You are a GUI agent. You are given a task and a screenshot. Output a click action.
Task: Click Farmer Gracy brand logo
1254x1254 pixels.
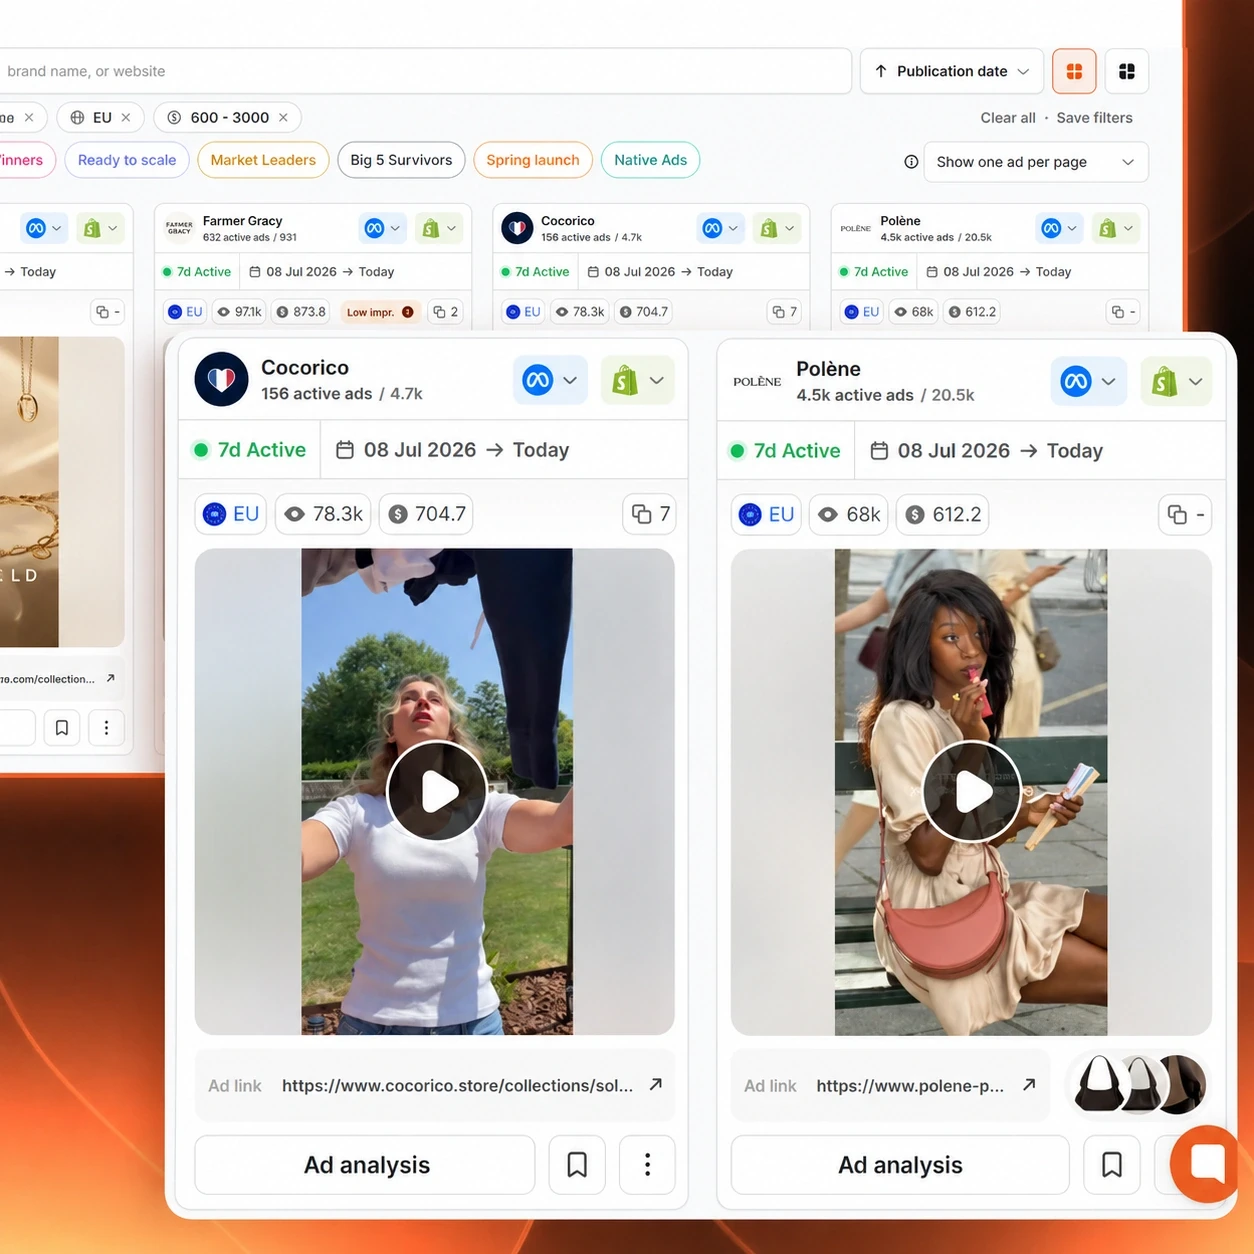179,228
